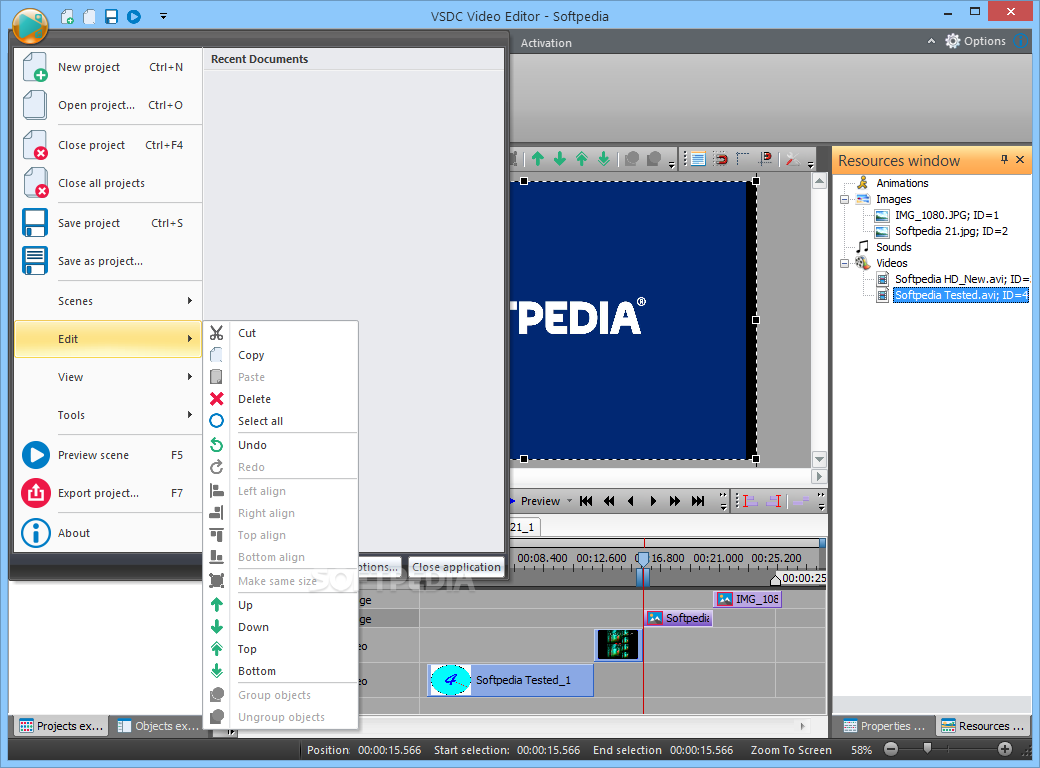The width and height of the screenshot is (1040, 768).
Task: Expand the Tools submenu
Action: (108, 415)
